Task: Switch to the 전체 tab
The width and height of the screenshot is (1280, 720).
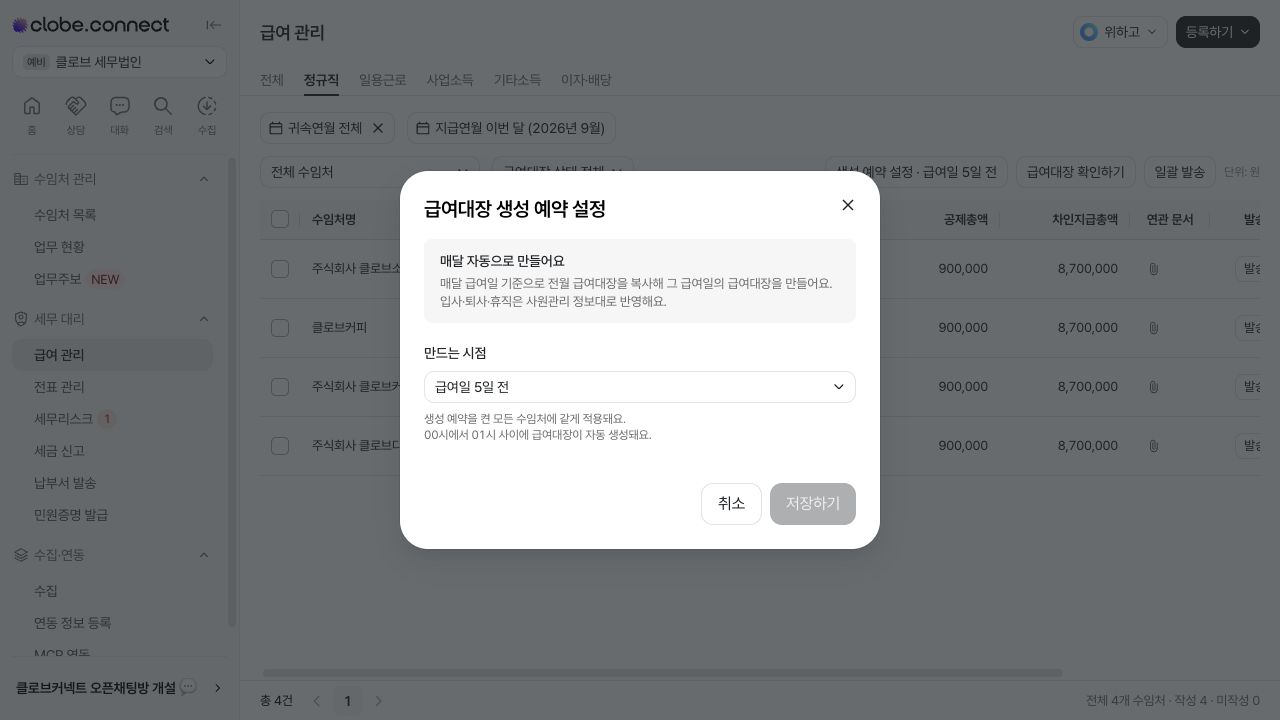Action: (x=272, y=80)
